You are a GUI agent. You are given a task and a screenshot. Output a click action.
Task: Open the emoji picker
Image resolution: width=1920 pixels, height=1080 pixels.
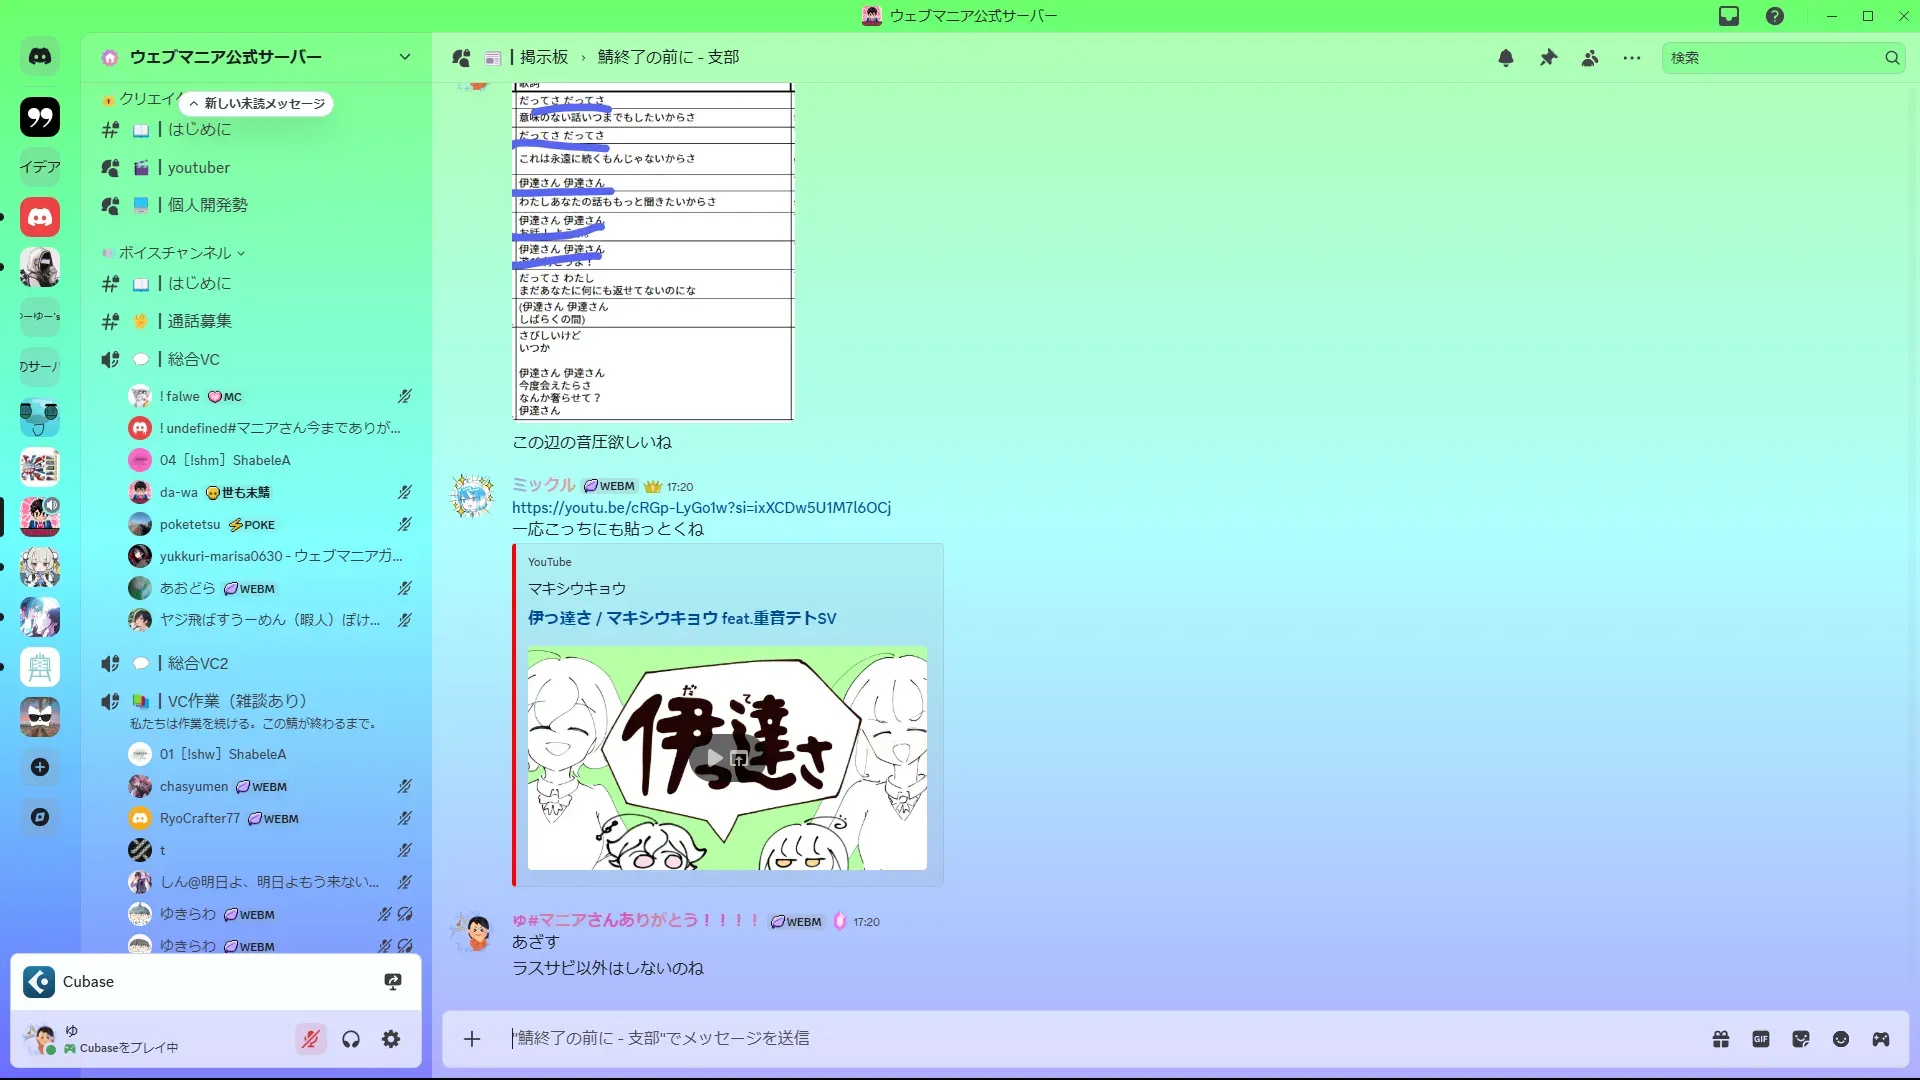1841,1039
